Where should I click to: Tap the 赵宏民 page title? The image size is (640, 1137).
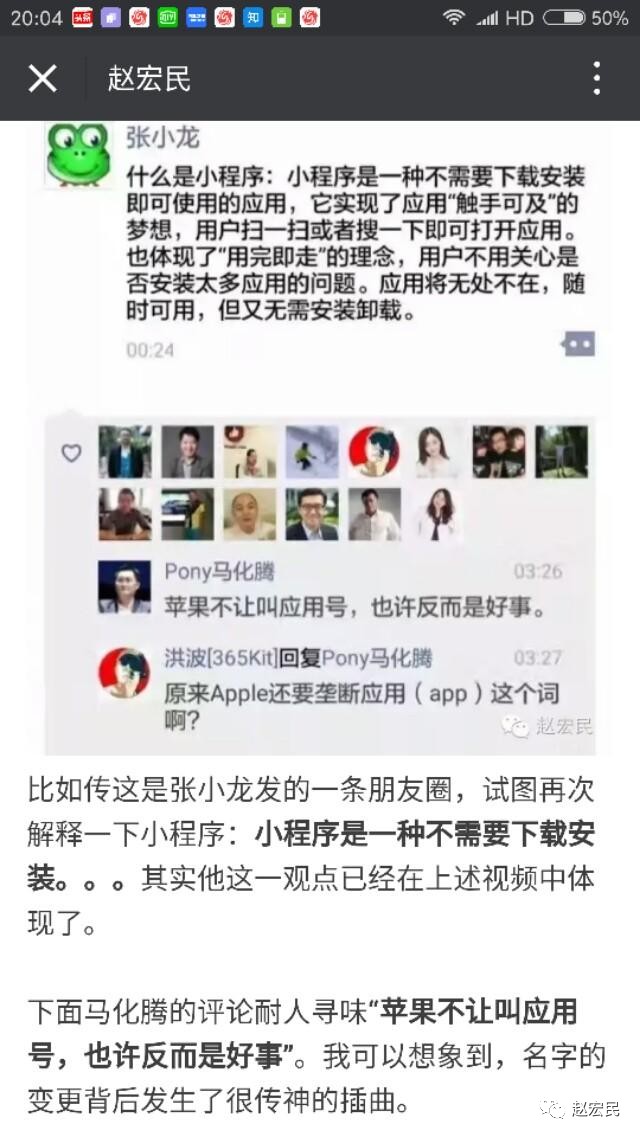149,78
